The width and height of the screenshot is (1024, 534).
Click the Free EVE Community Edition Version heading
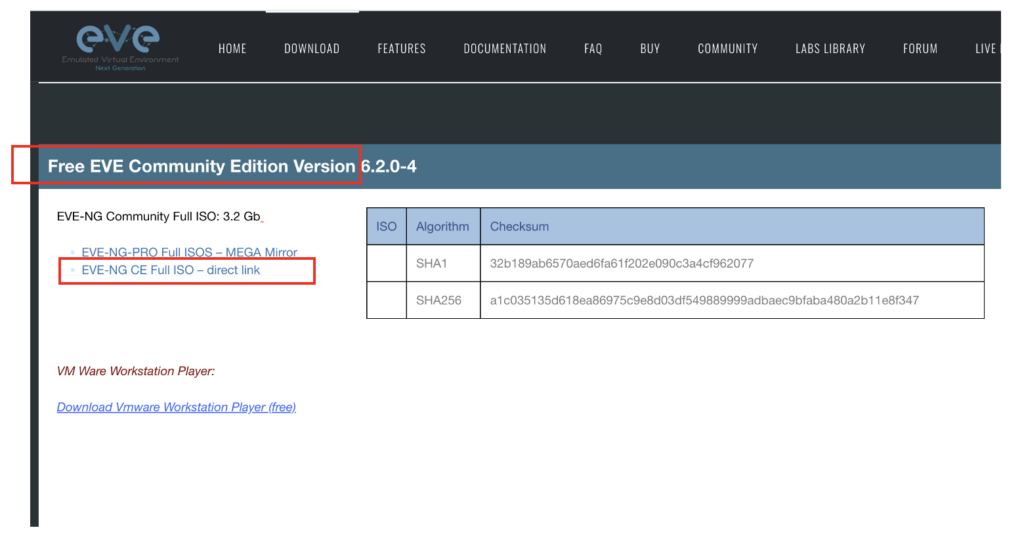coord(232,166)
